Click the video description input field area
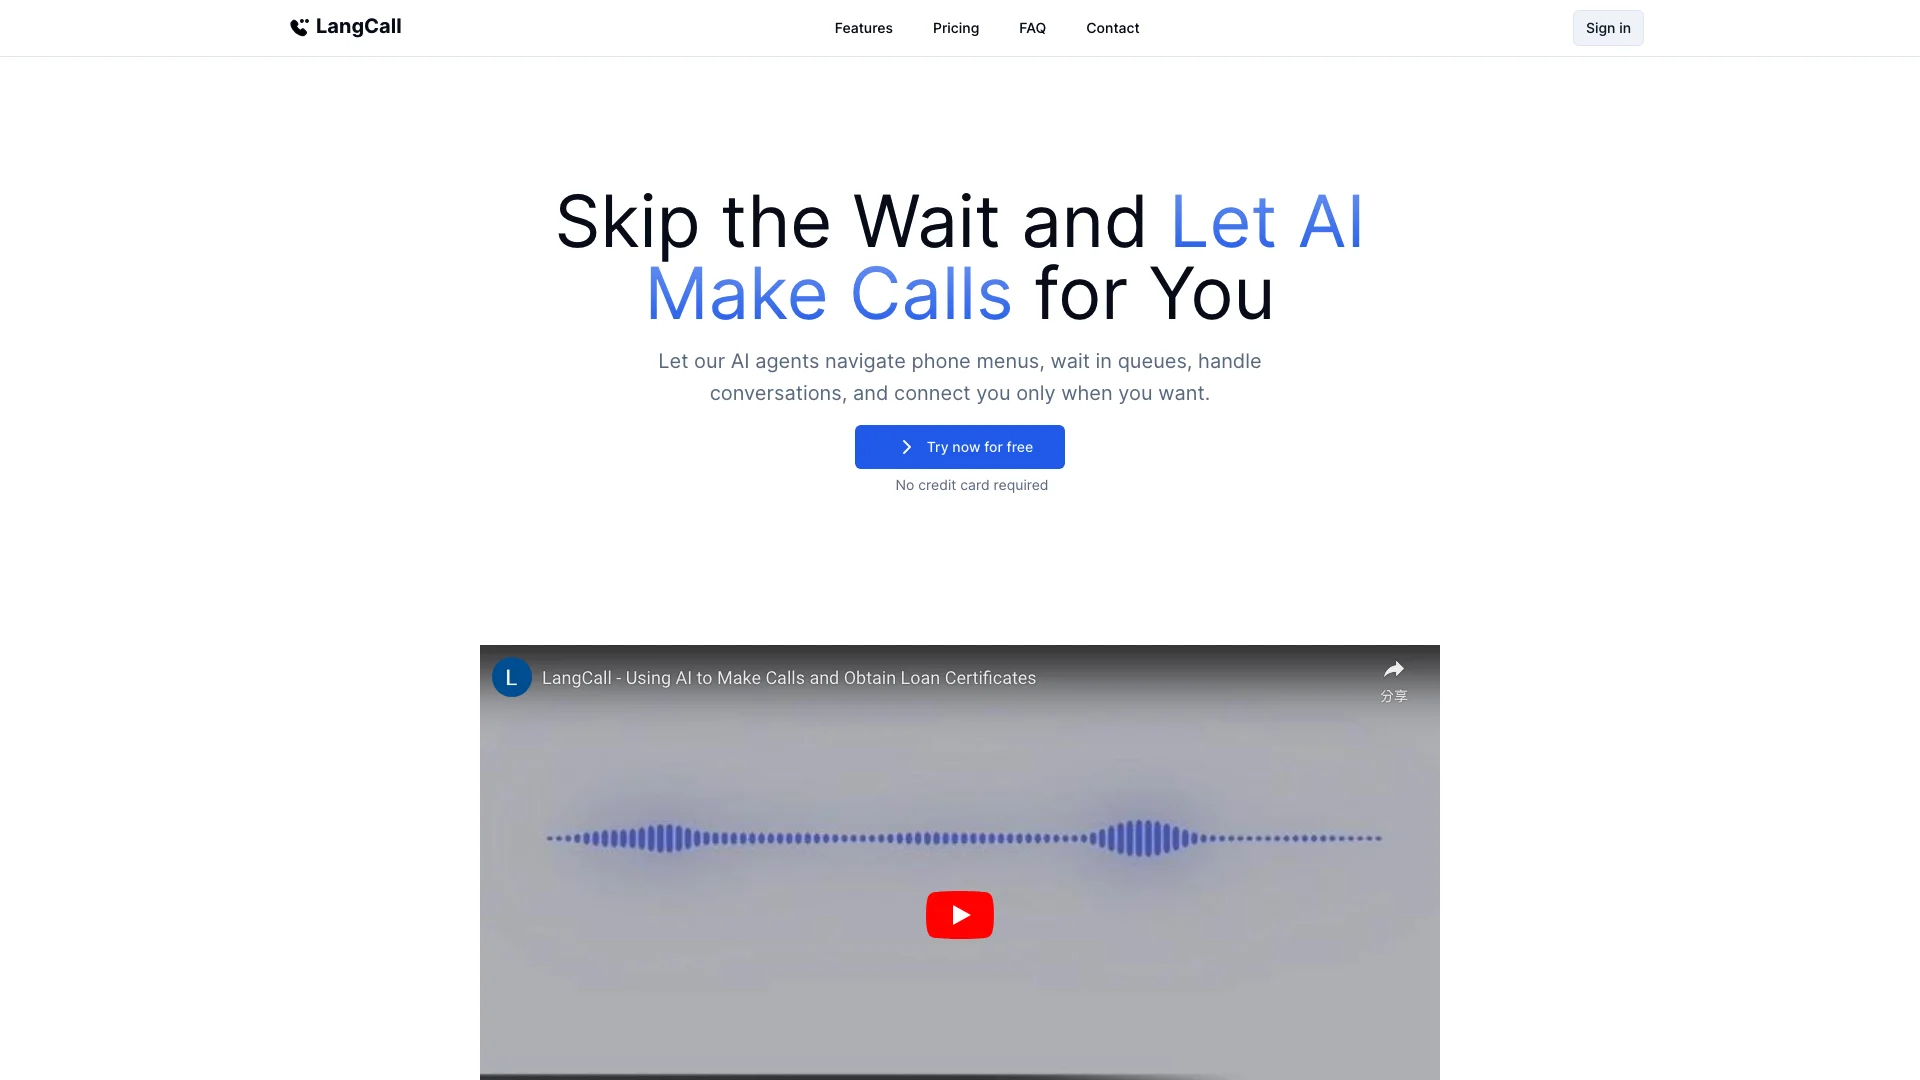This screenshot has height=1080, width=1920. click(787, 678)
